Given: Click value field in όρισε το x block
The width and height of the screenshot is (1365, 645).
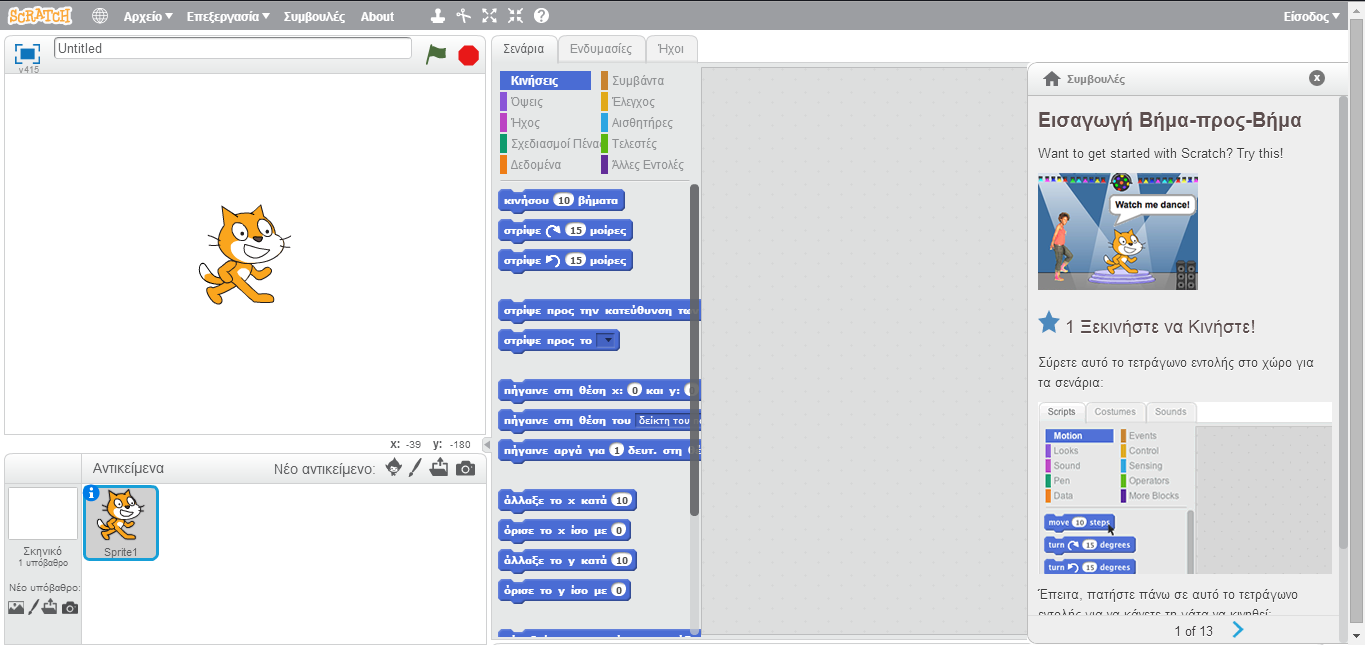Looking at the screenshot, I should (619, 531).
